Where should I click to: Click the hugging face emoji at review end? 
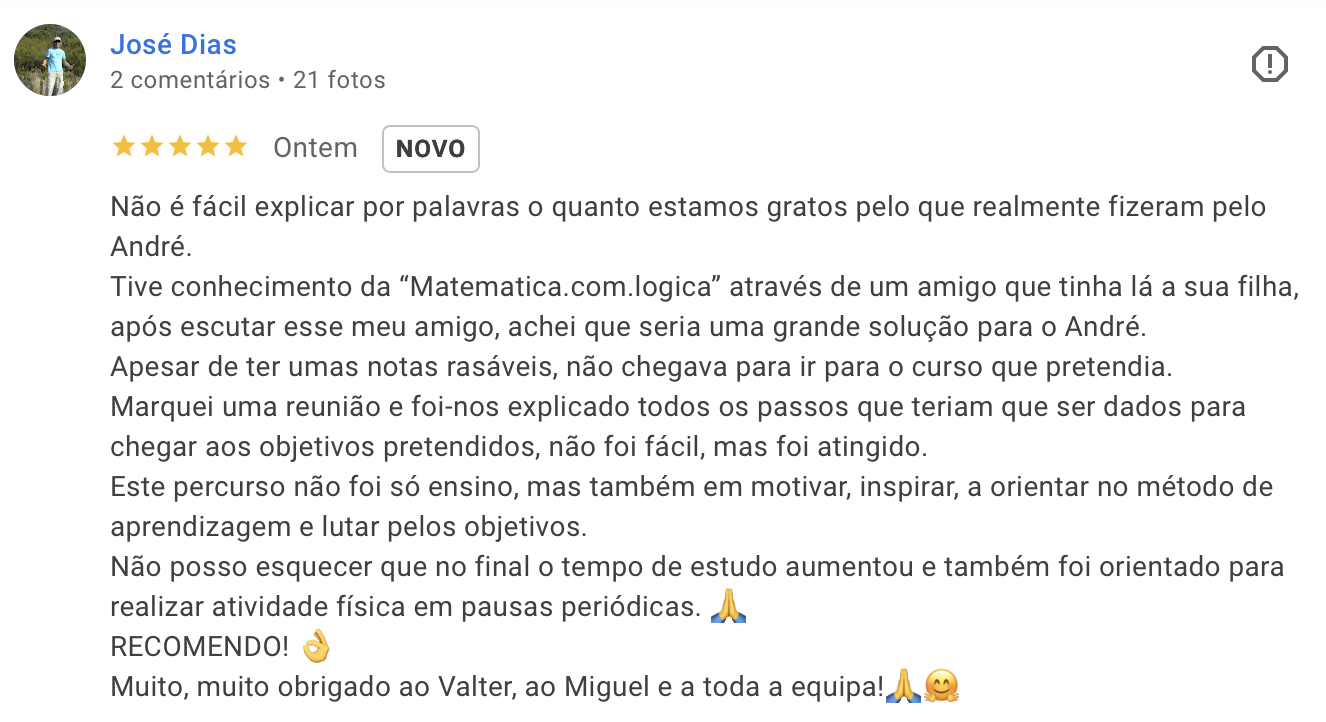click(942, 687)
